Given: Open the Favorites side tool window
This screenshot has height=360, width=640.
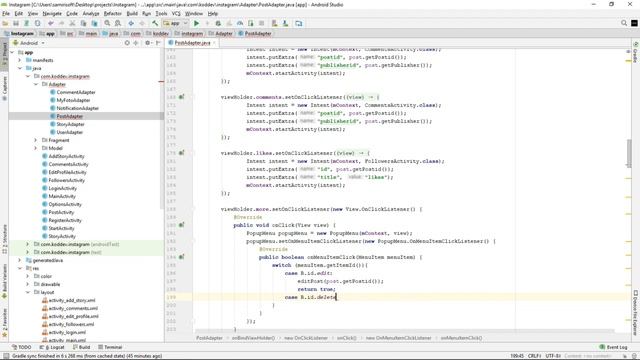Looking at the screenshot, I should pos(4,323).
